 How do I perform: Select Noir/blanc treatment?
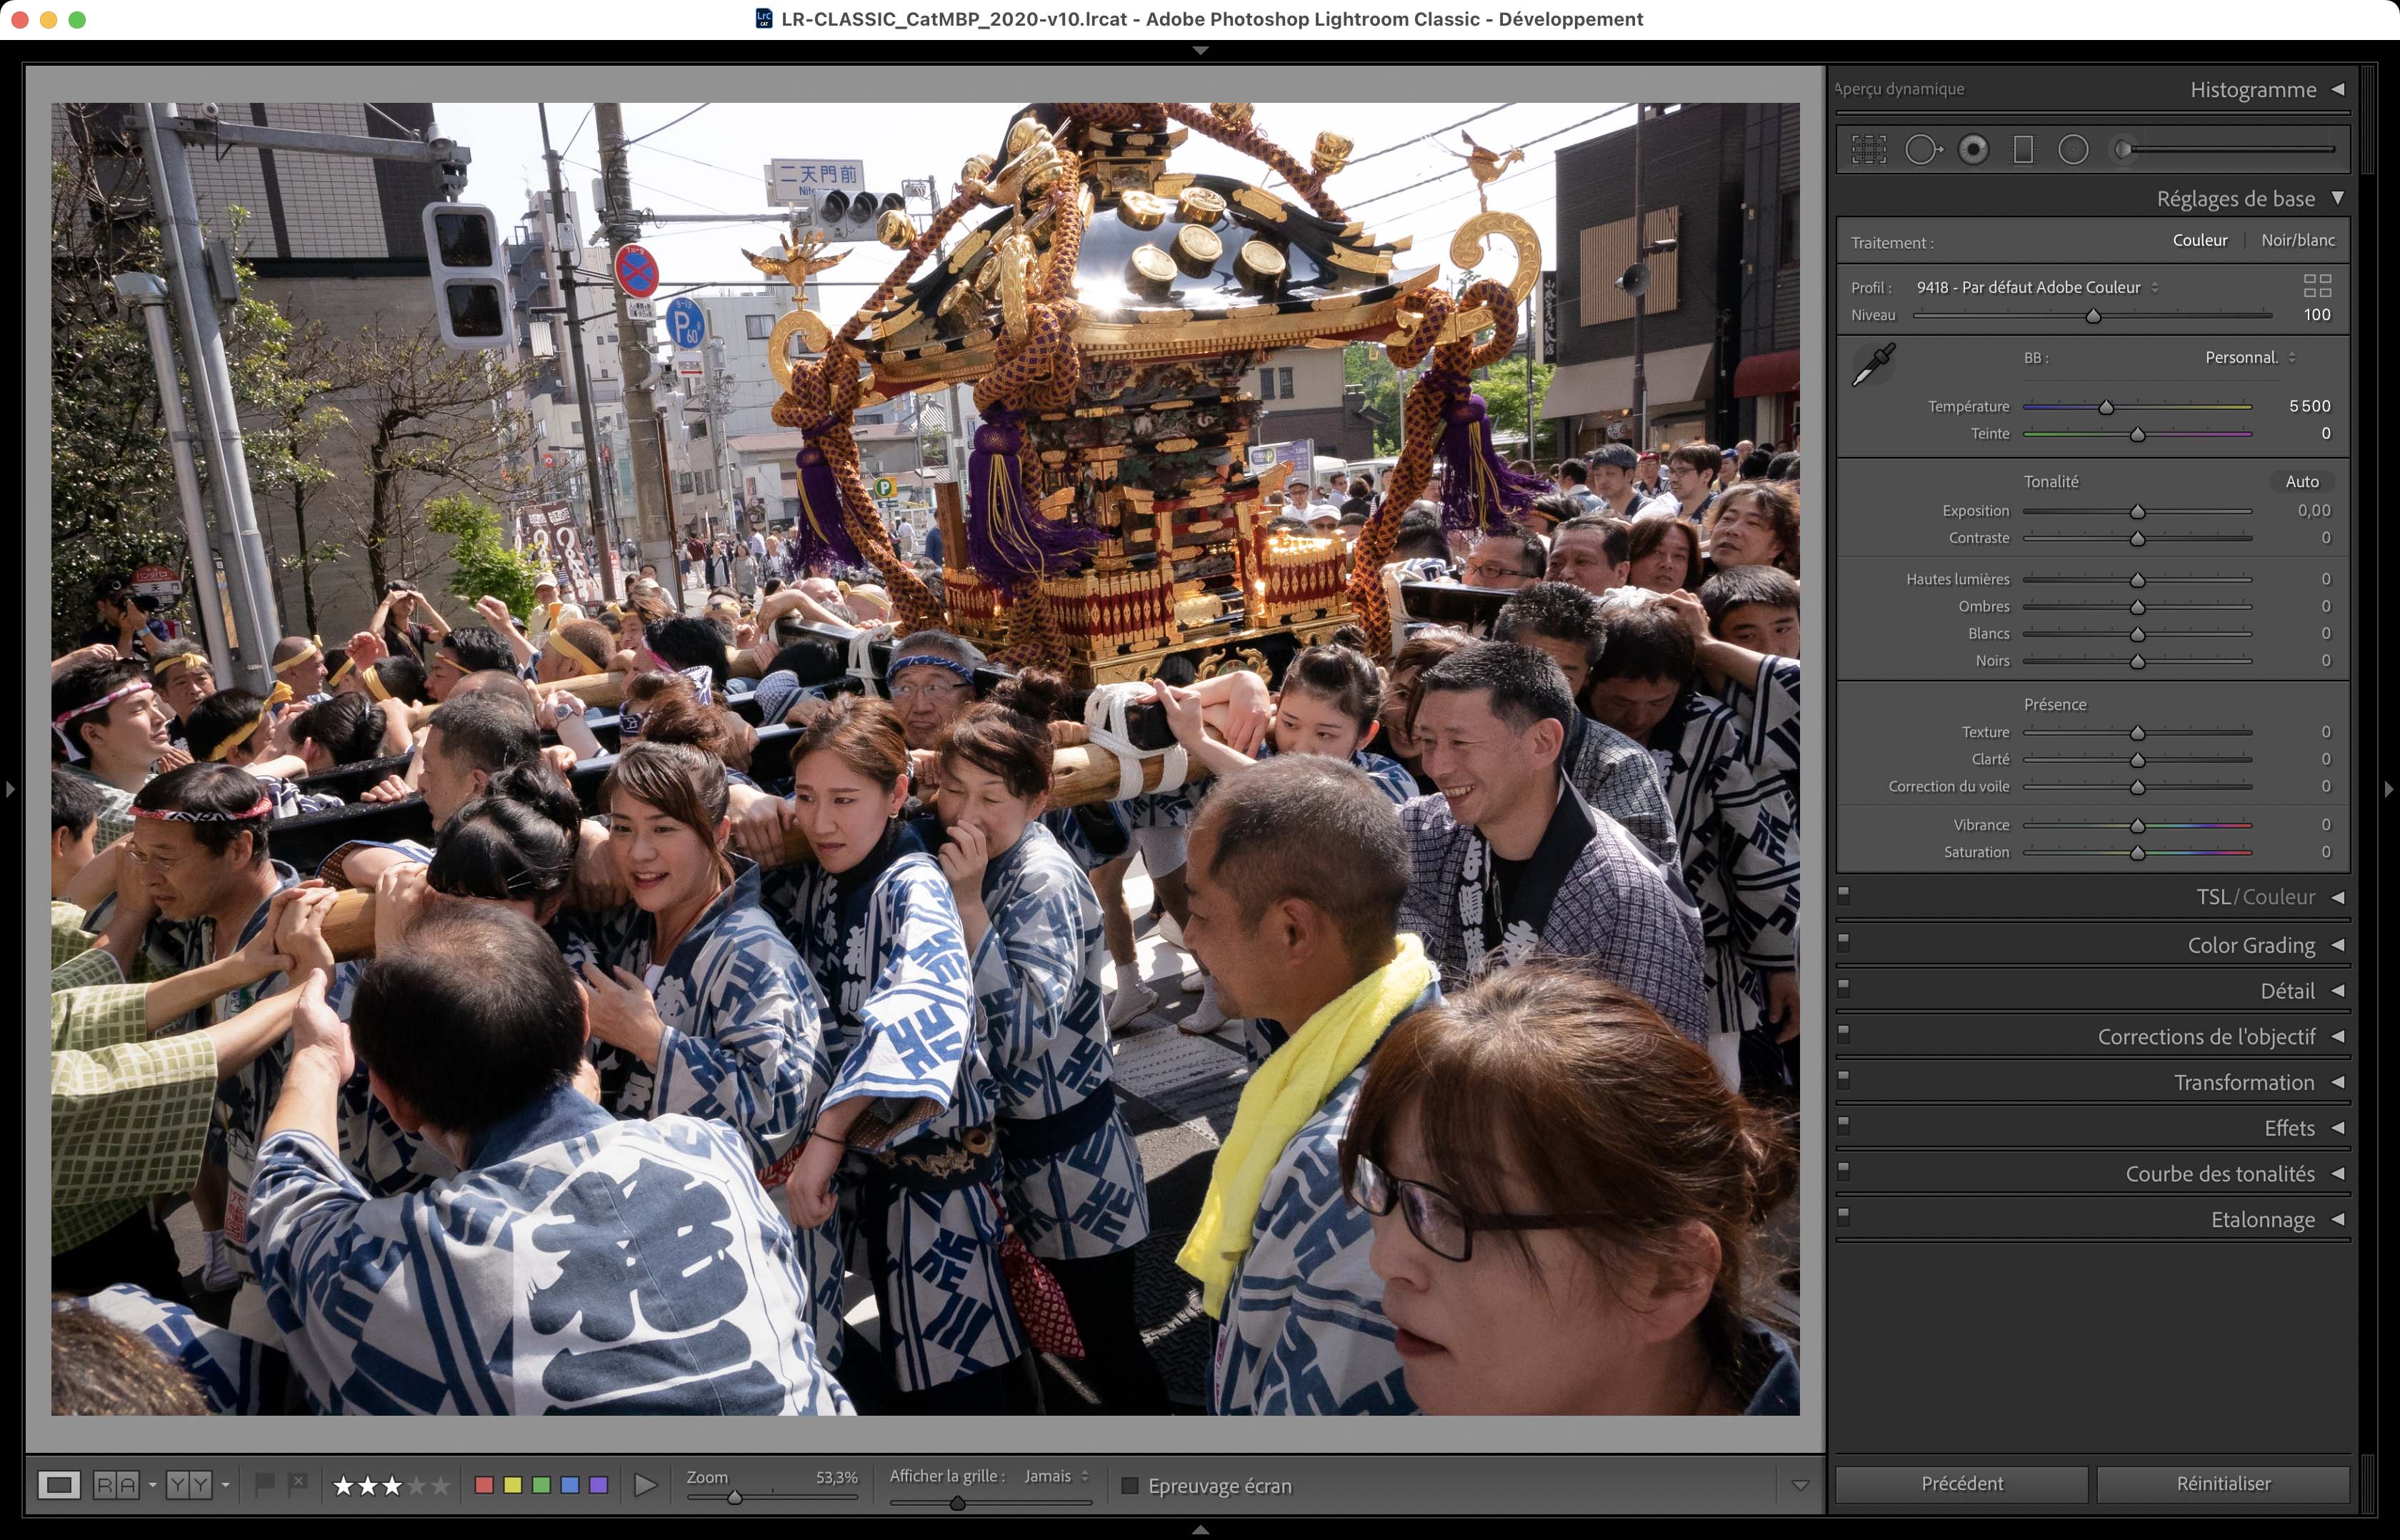2297,240
